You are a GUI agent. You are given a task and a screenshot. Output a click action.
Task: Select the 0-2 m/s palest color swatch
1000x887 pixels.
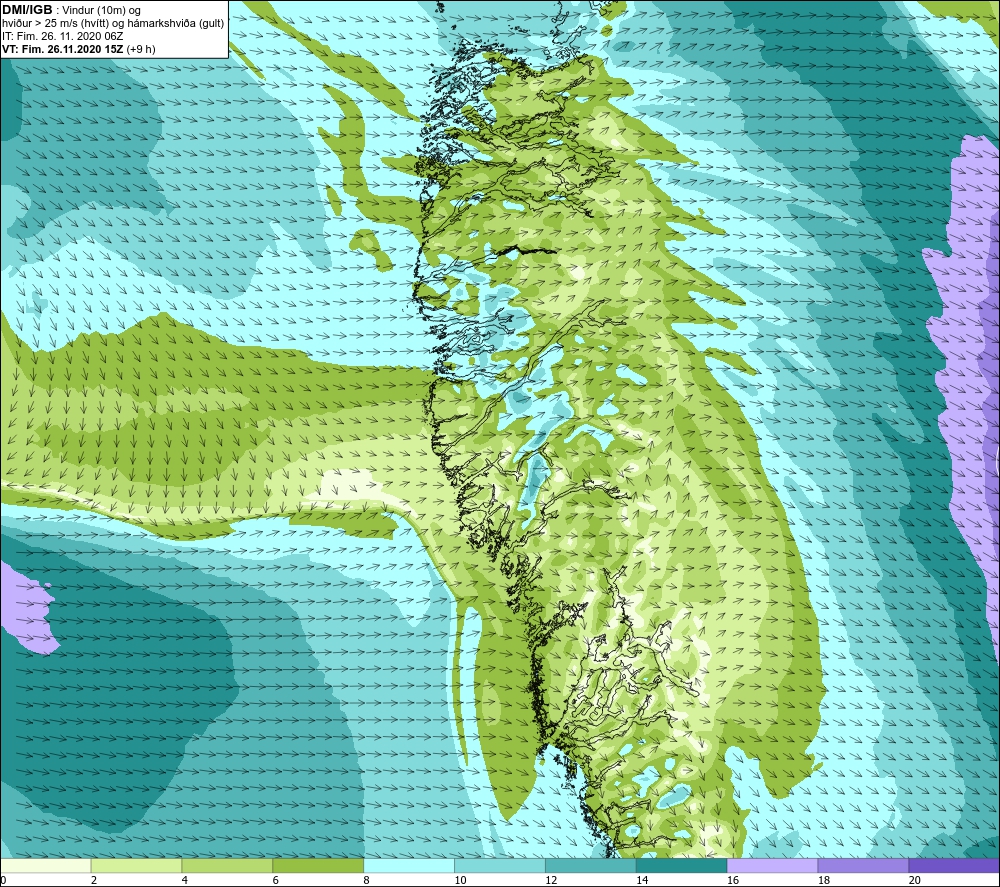tap(45, 865)
